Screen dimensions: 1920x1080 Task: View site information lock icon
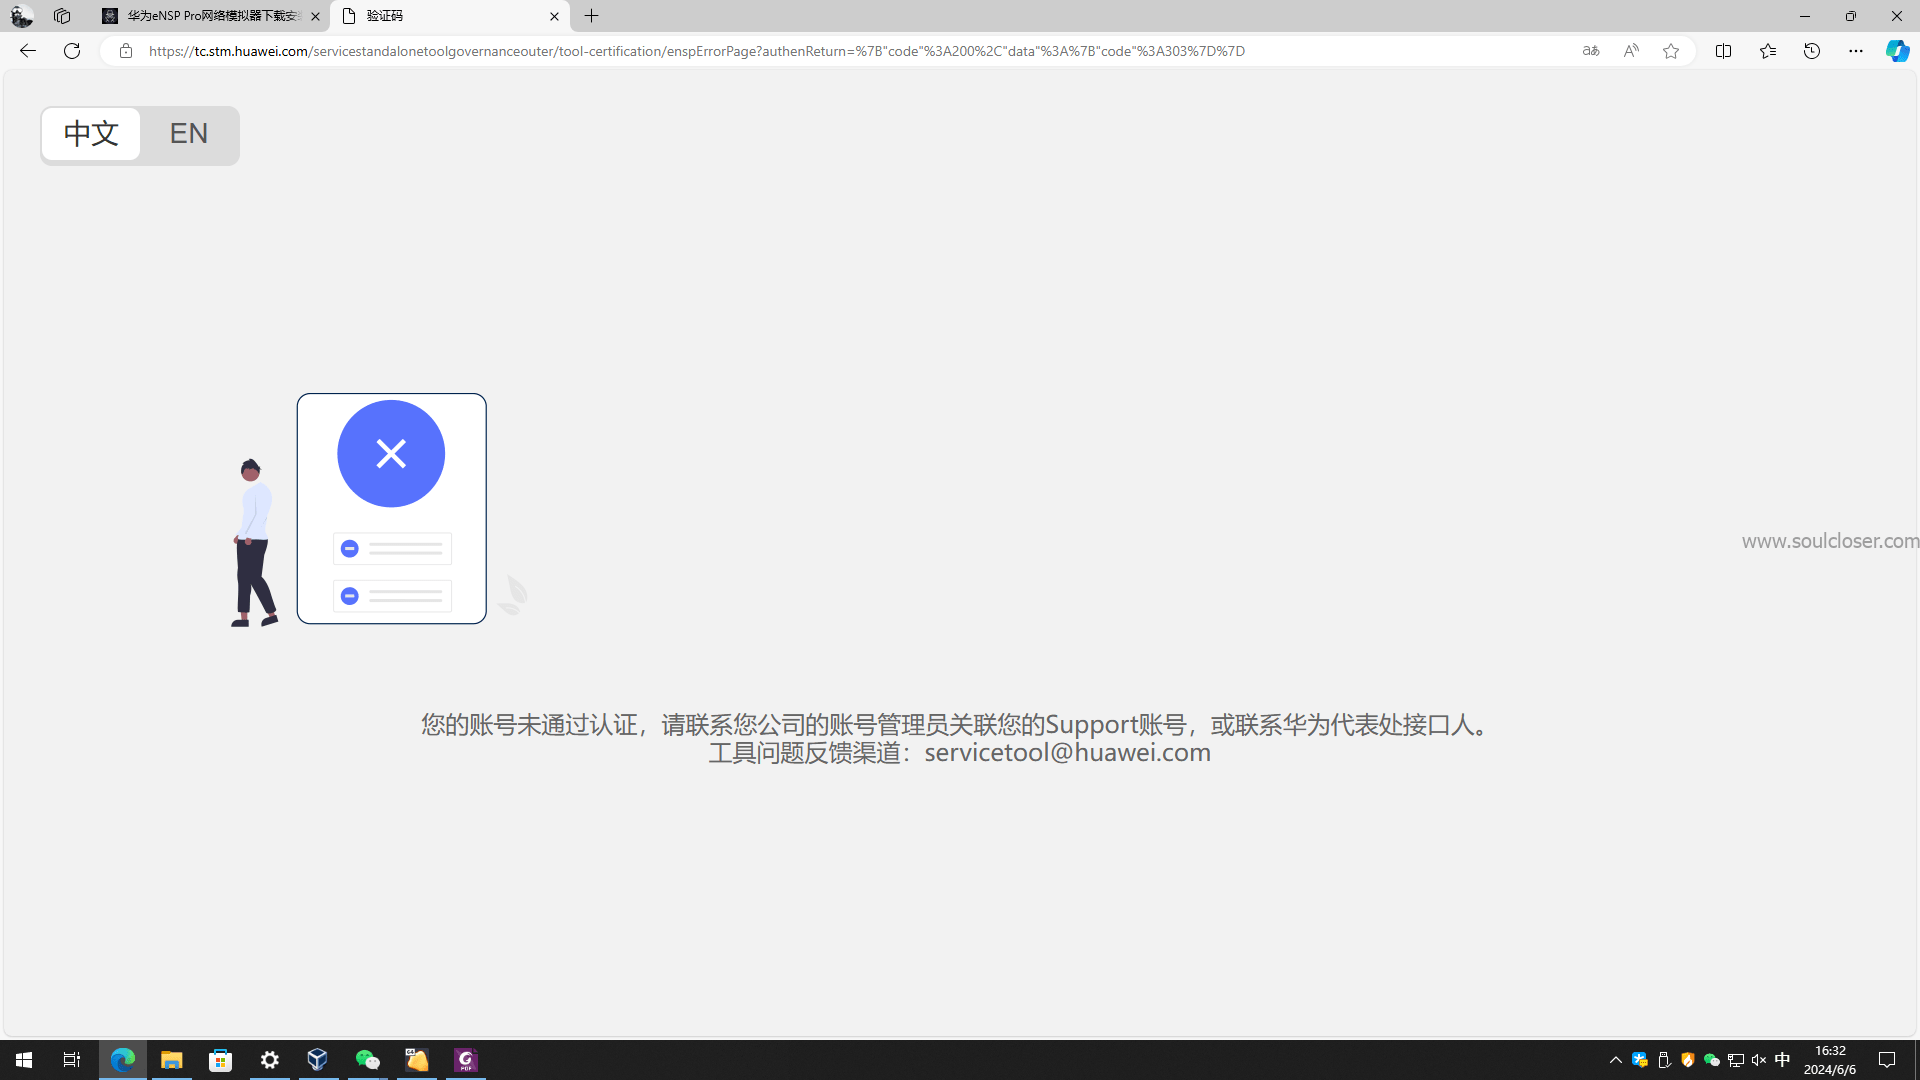[125, 51]
